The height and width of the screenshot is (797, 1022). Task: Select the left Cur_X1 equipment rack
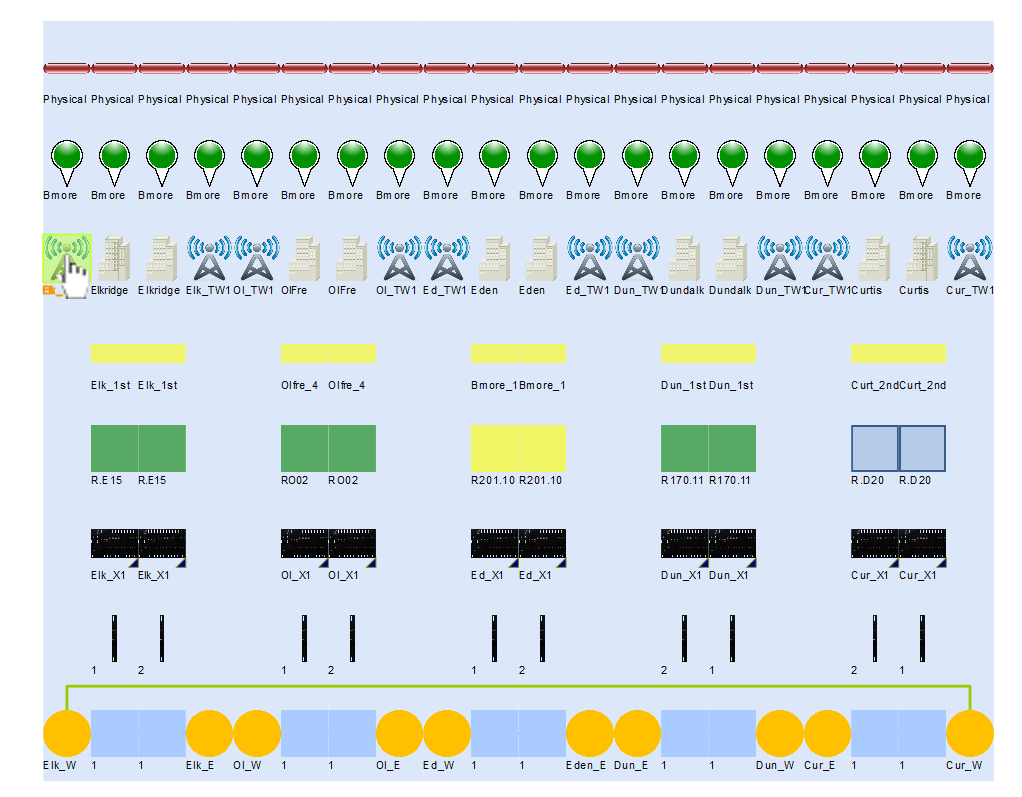pos(874,544)
